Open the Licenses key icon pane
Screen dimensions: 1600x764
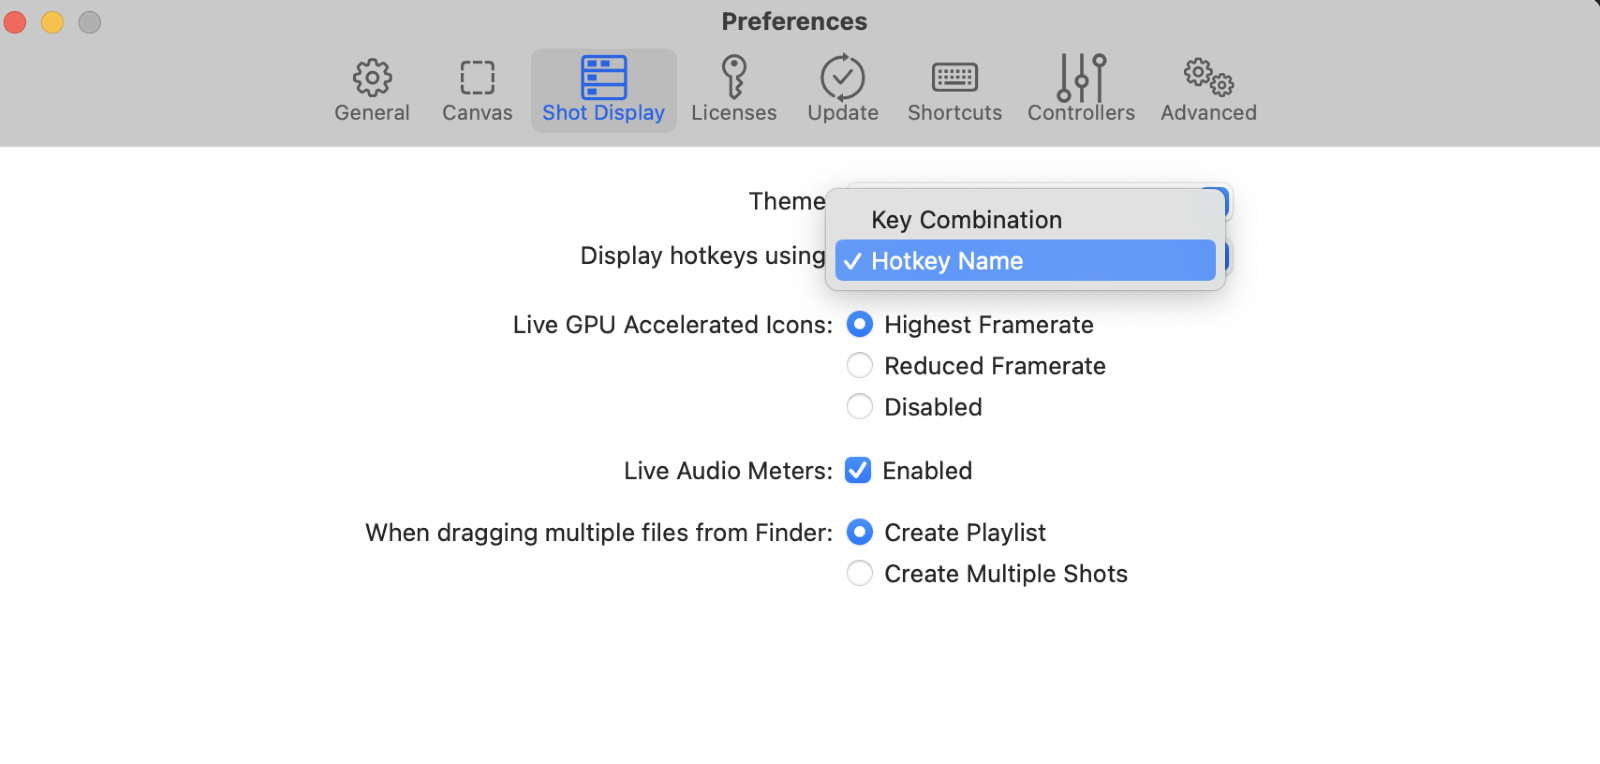pos(734,91)
